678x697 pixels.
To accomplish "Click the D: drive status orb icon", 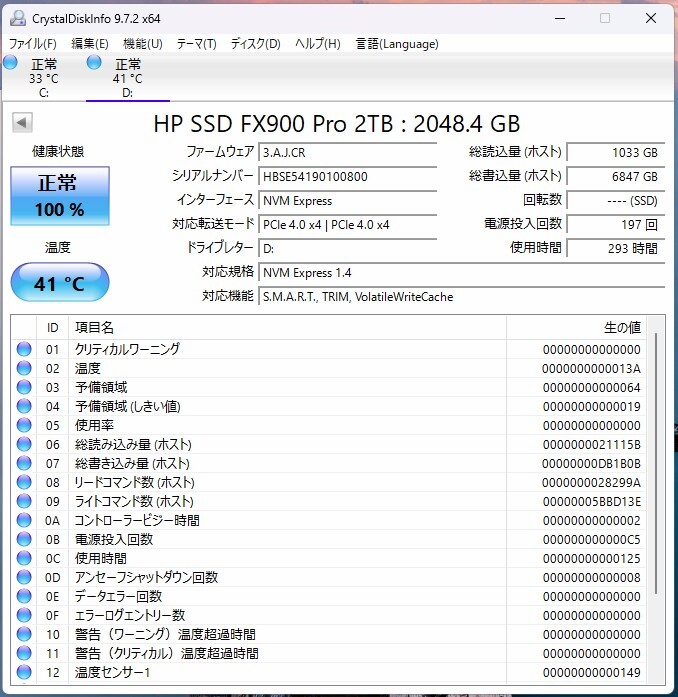I will click(94, 63).
